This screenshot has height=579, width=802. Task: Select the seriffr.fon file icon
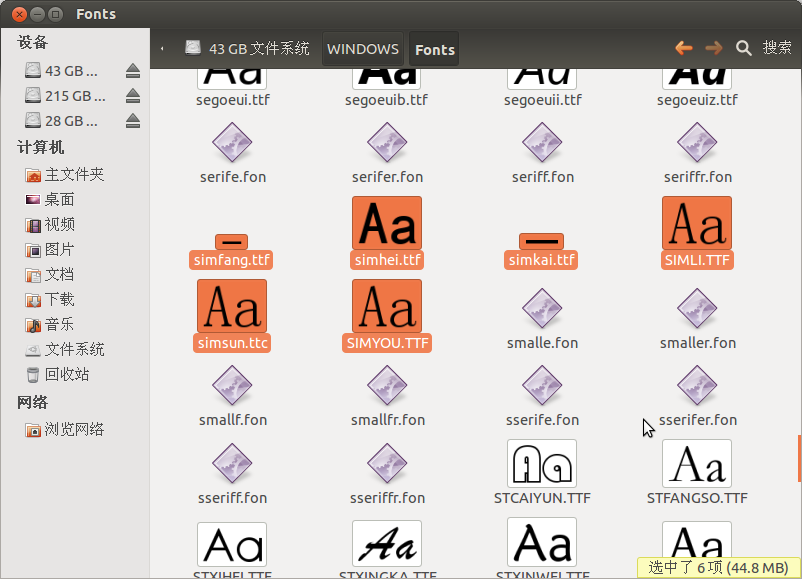coord(697,142)
